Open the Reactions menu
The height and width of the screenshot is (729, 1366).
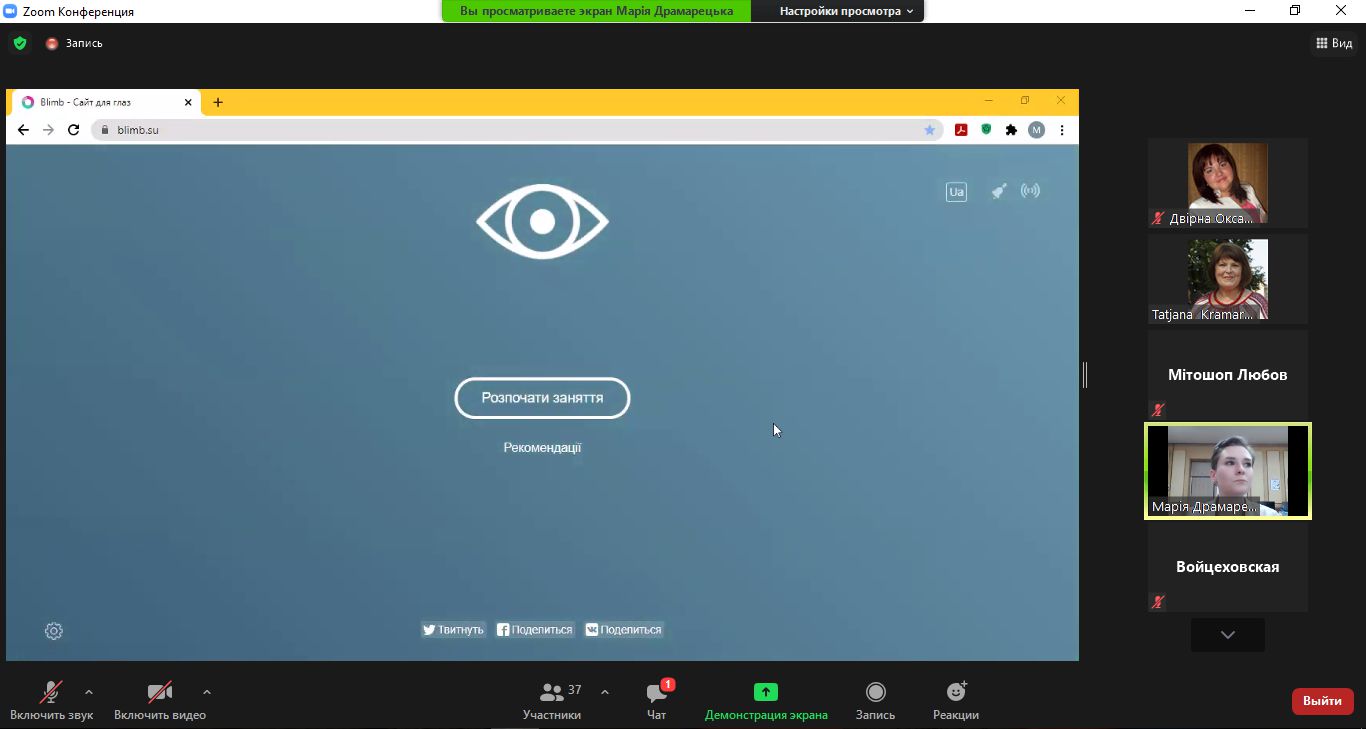coord(955,692)
